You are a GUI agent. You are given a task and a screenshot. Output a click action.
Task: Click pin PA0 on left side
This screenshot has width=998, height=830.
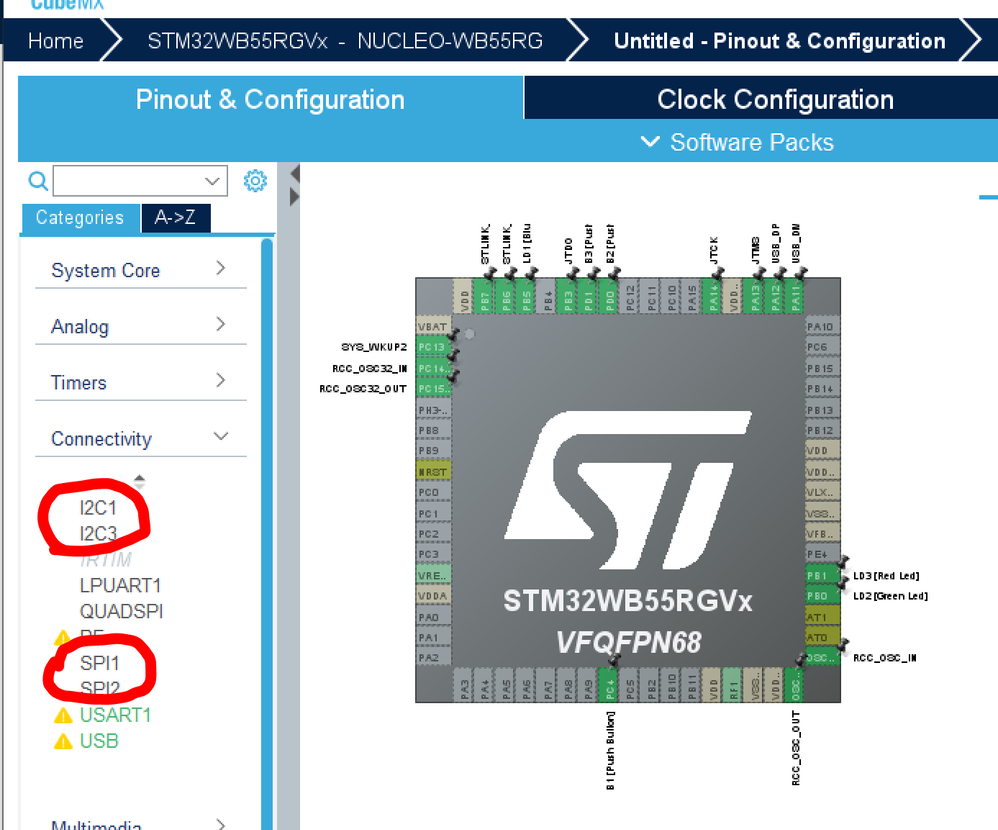(x=433, y=617)
